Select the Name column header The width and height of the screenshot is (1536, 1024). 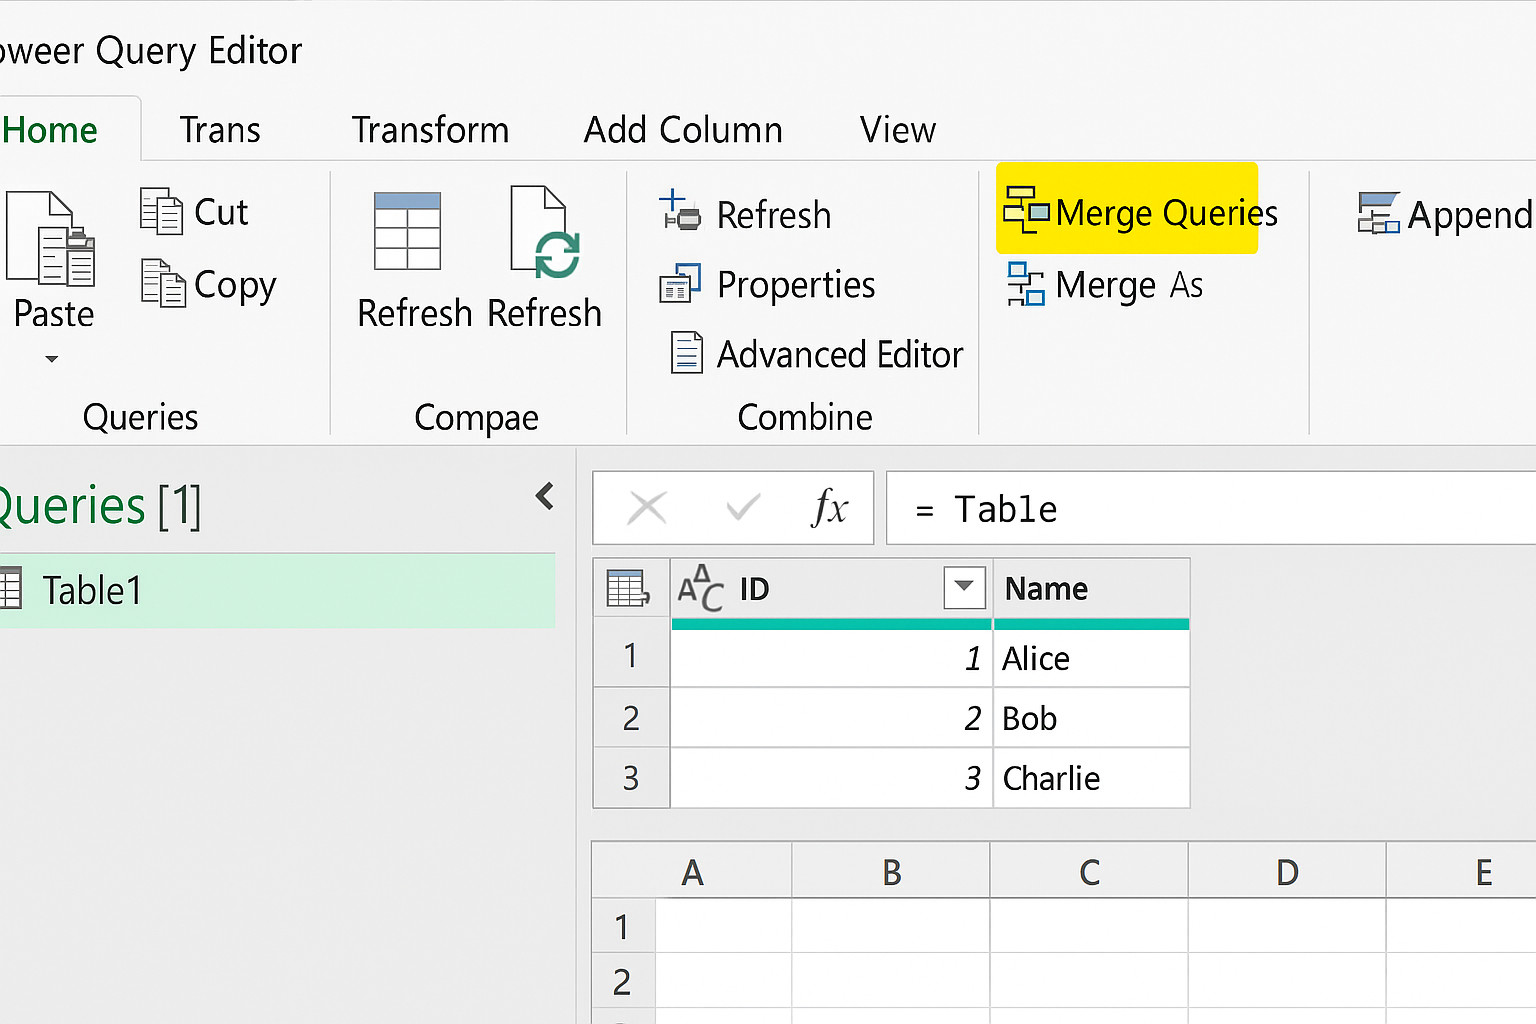pos(1091,589)
